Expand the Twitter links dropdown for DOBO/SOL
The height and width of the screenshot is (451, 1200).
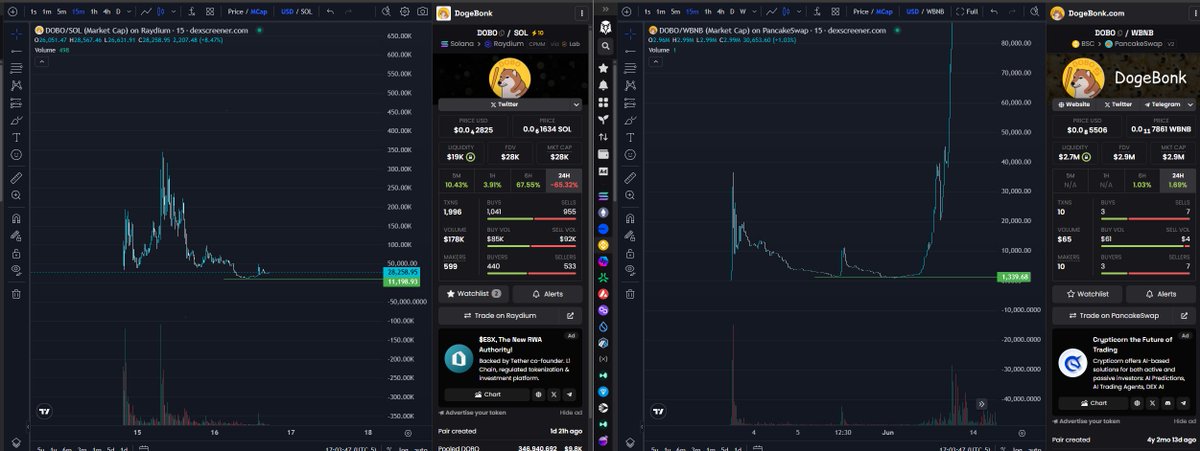tap(577, 104)
